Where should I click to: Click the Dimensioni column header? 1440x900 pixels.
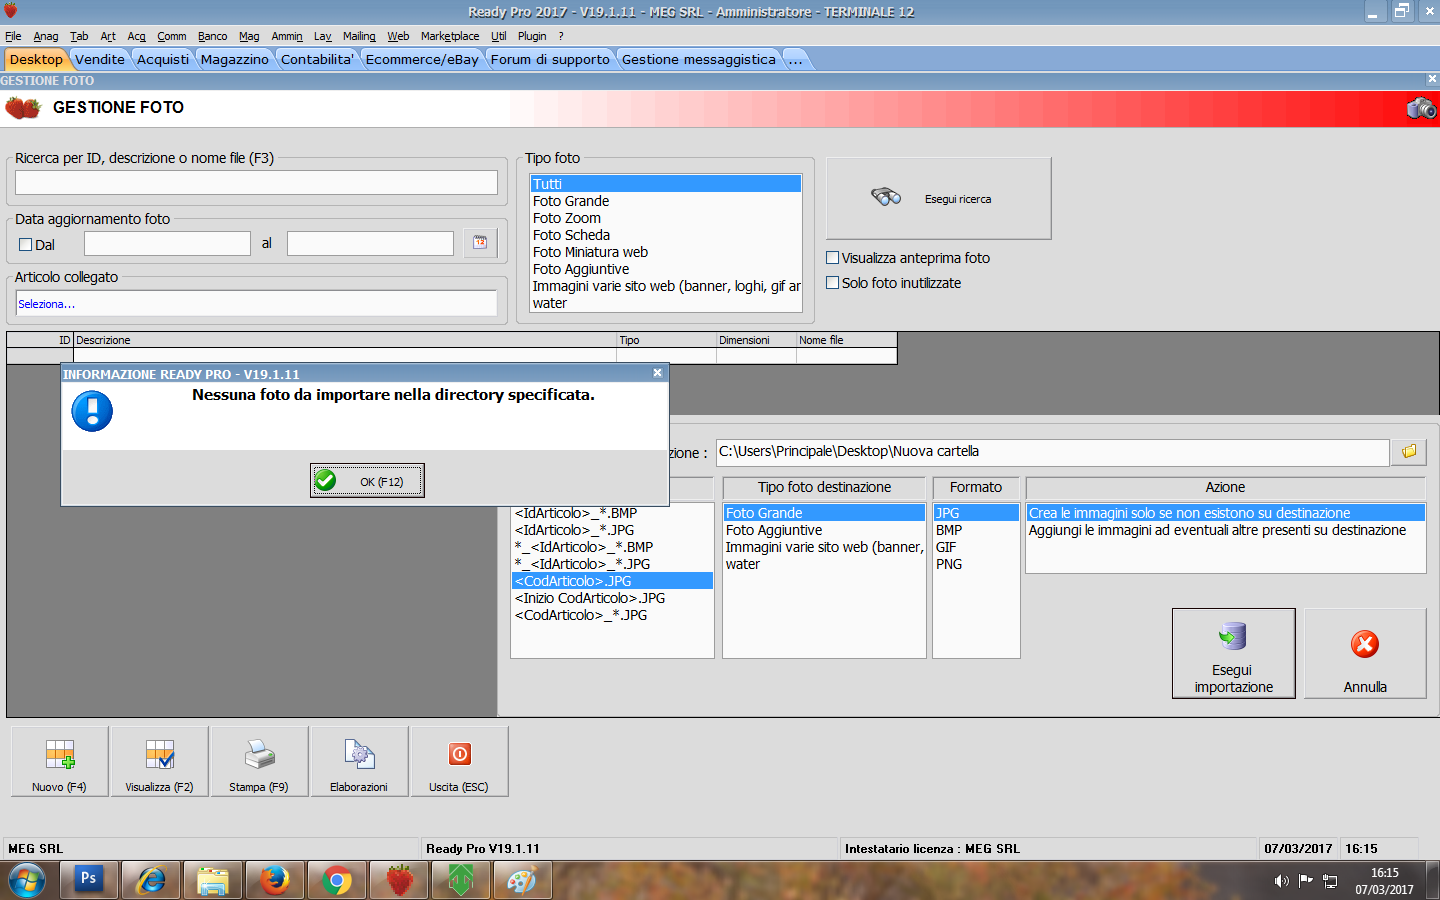pyautogui.click(x=756, y=340)
